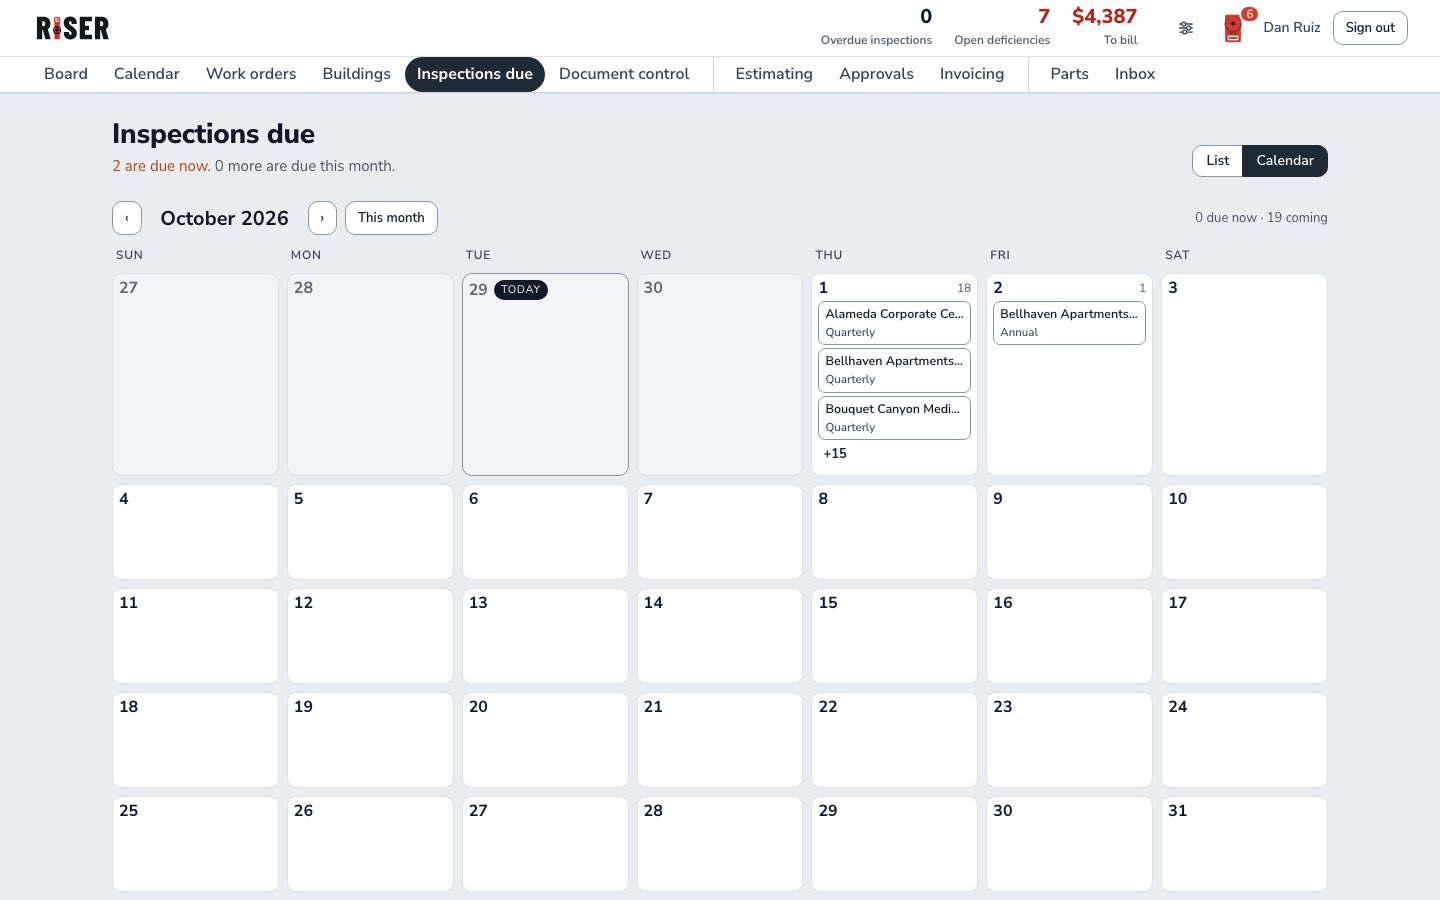This screenshot has height=900, width=1440.
Task: Open the Inbox tab
Action: 1135,74
